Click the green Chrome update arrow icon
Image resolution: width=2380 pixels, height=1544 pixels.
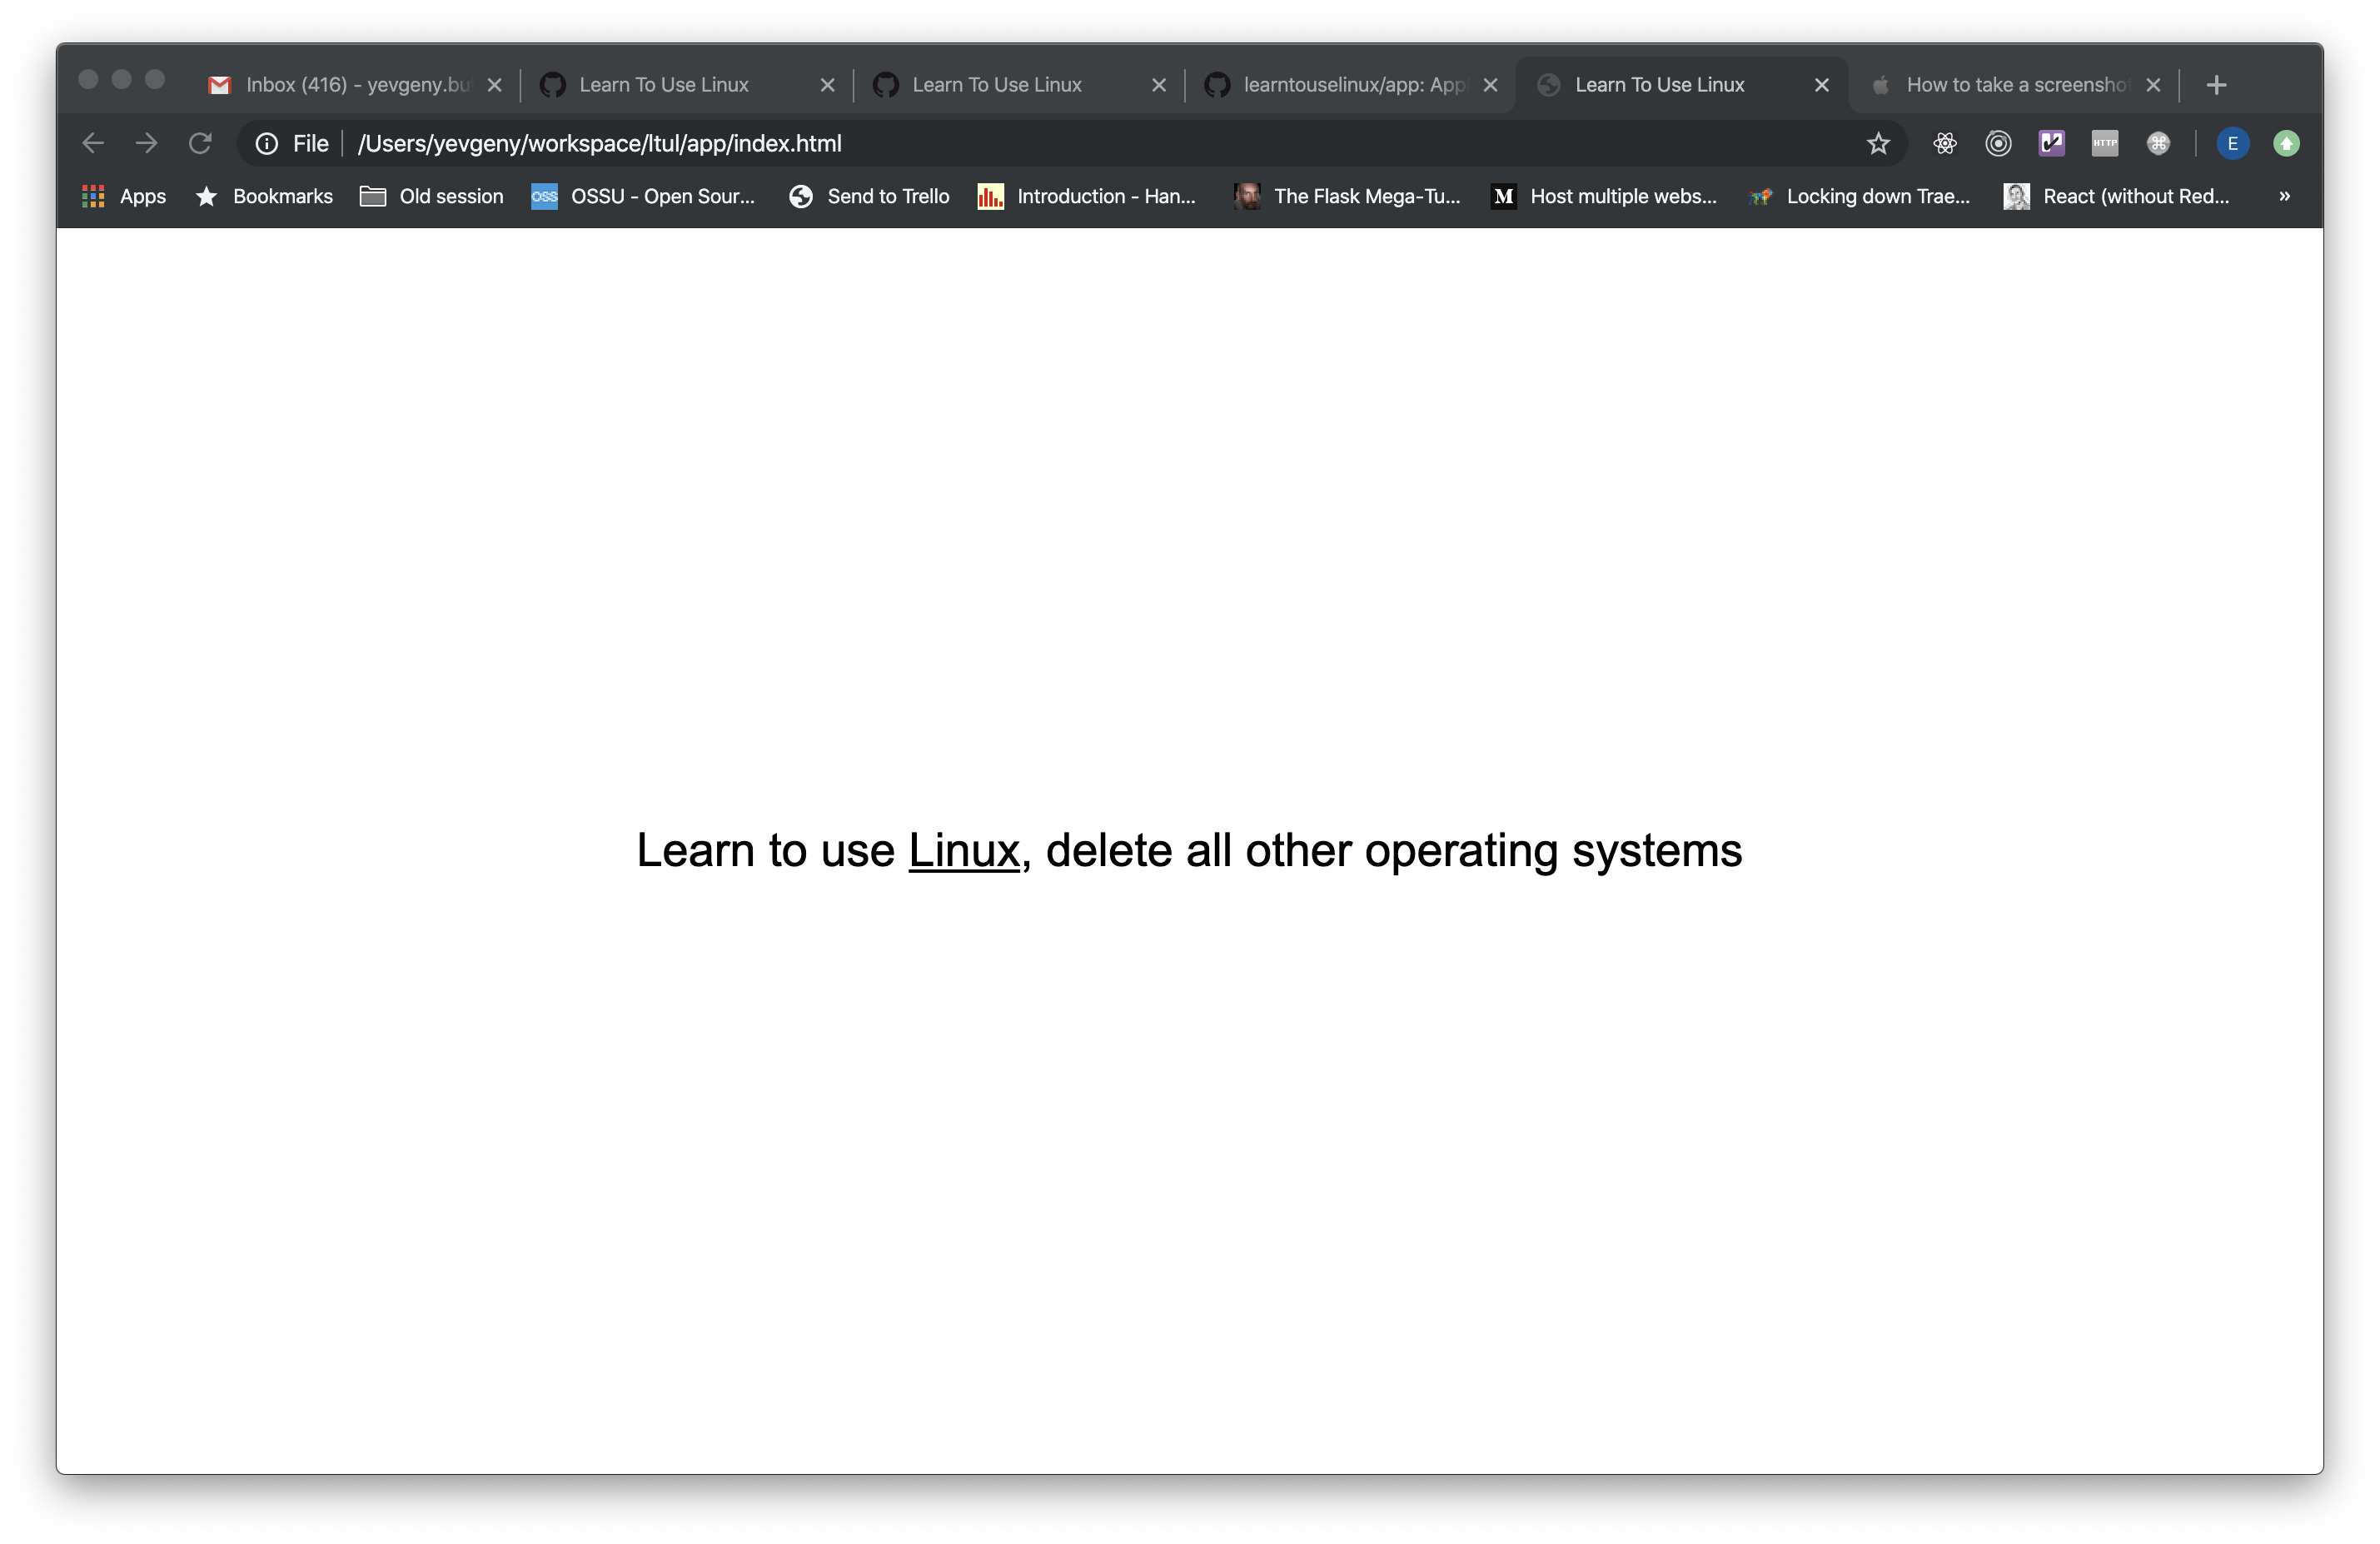point(2286,144)
